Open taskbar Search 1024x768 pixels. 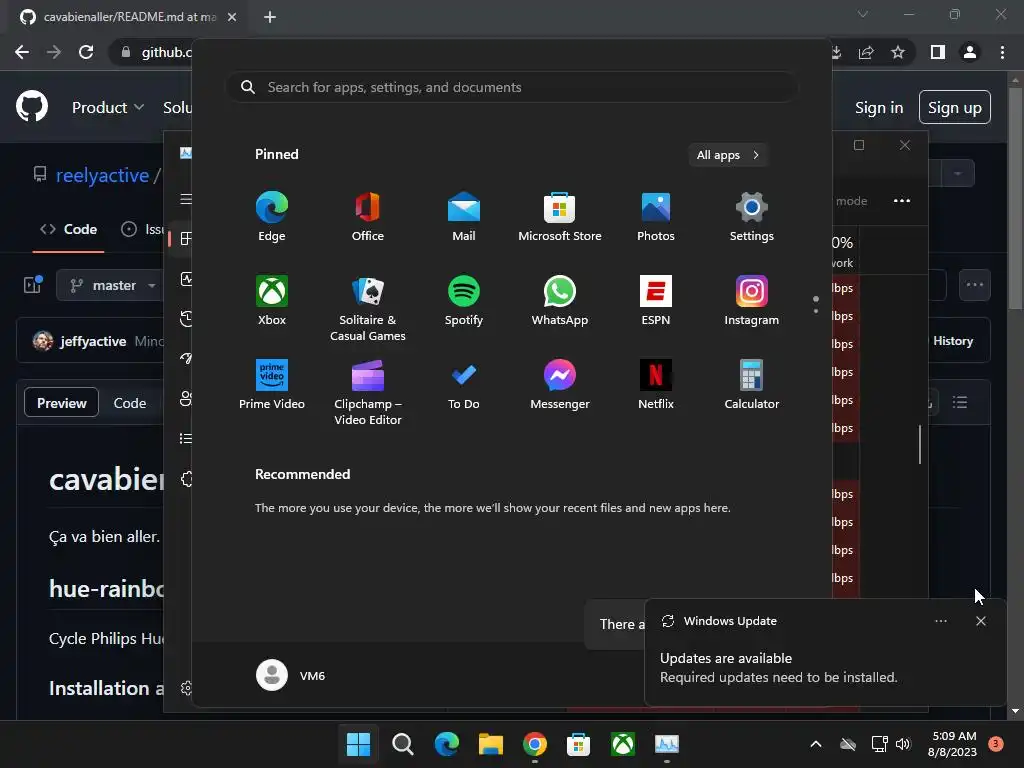click(x=402, y=744)
